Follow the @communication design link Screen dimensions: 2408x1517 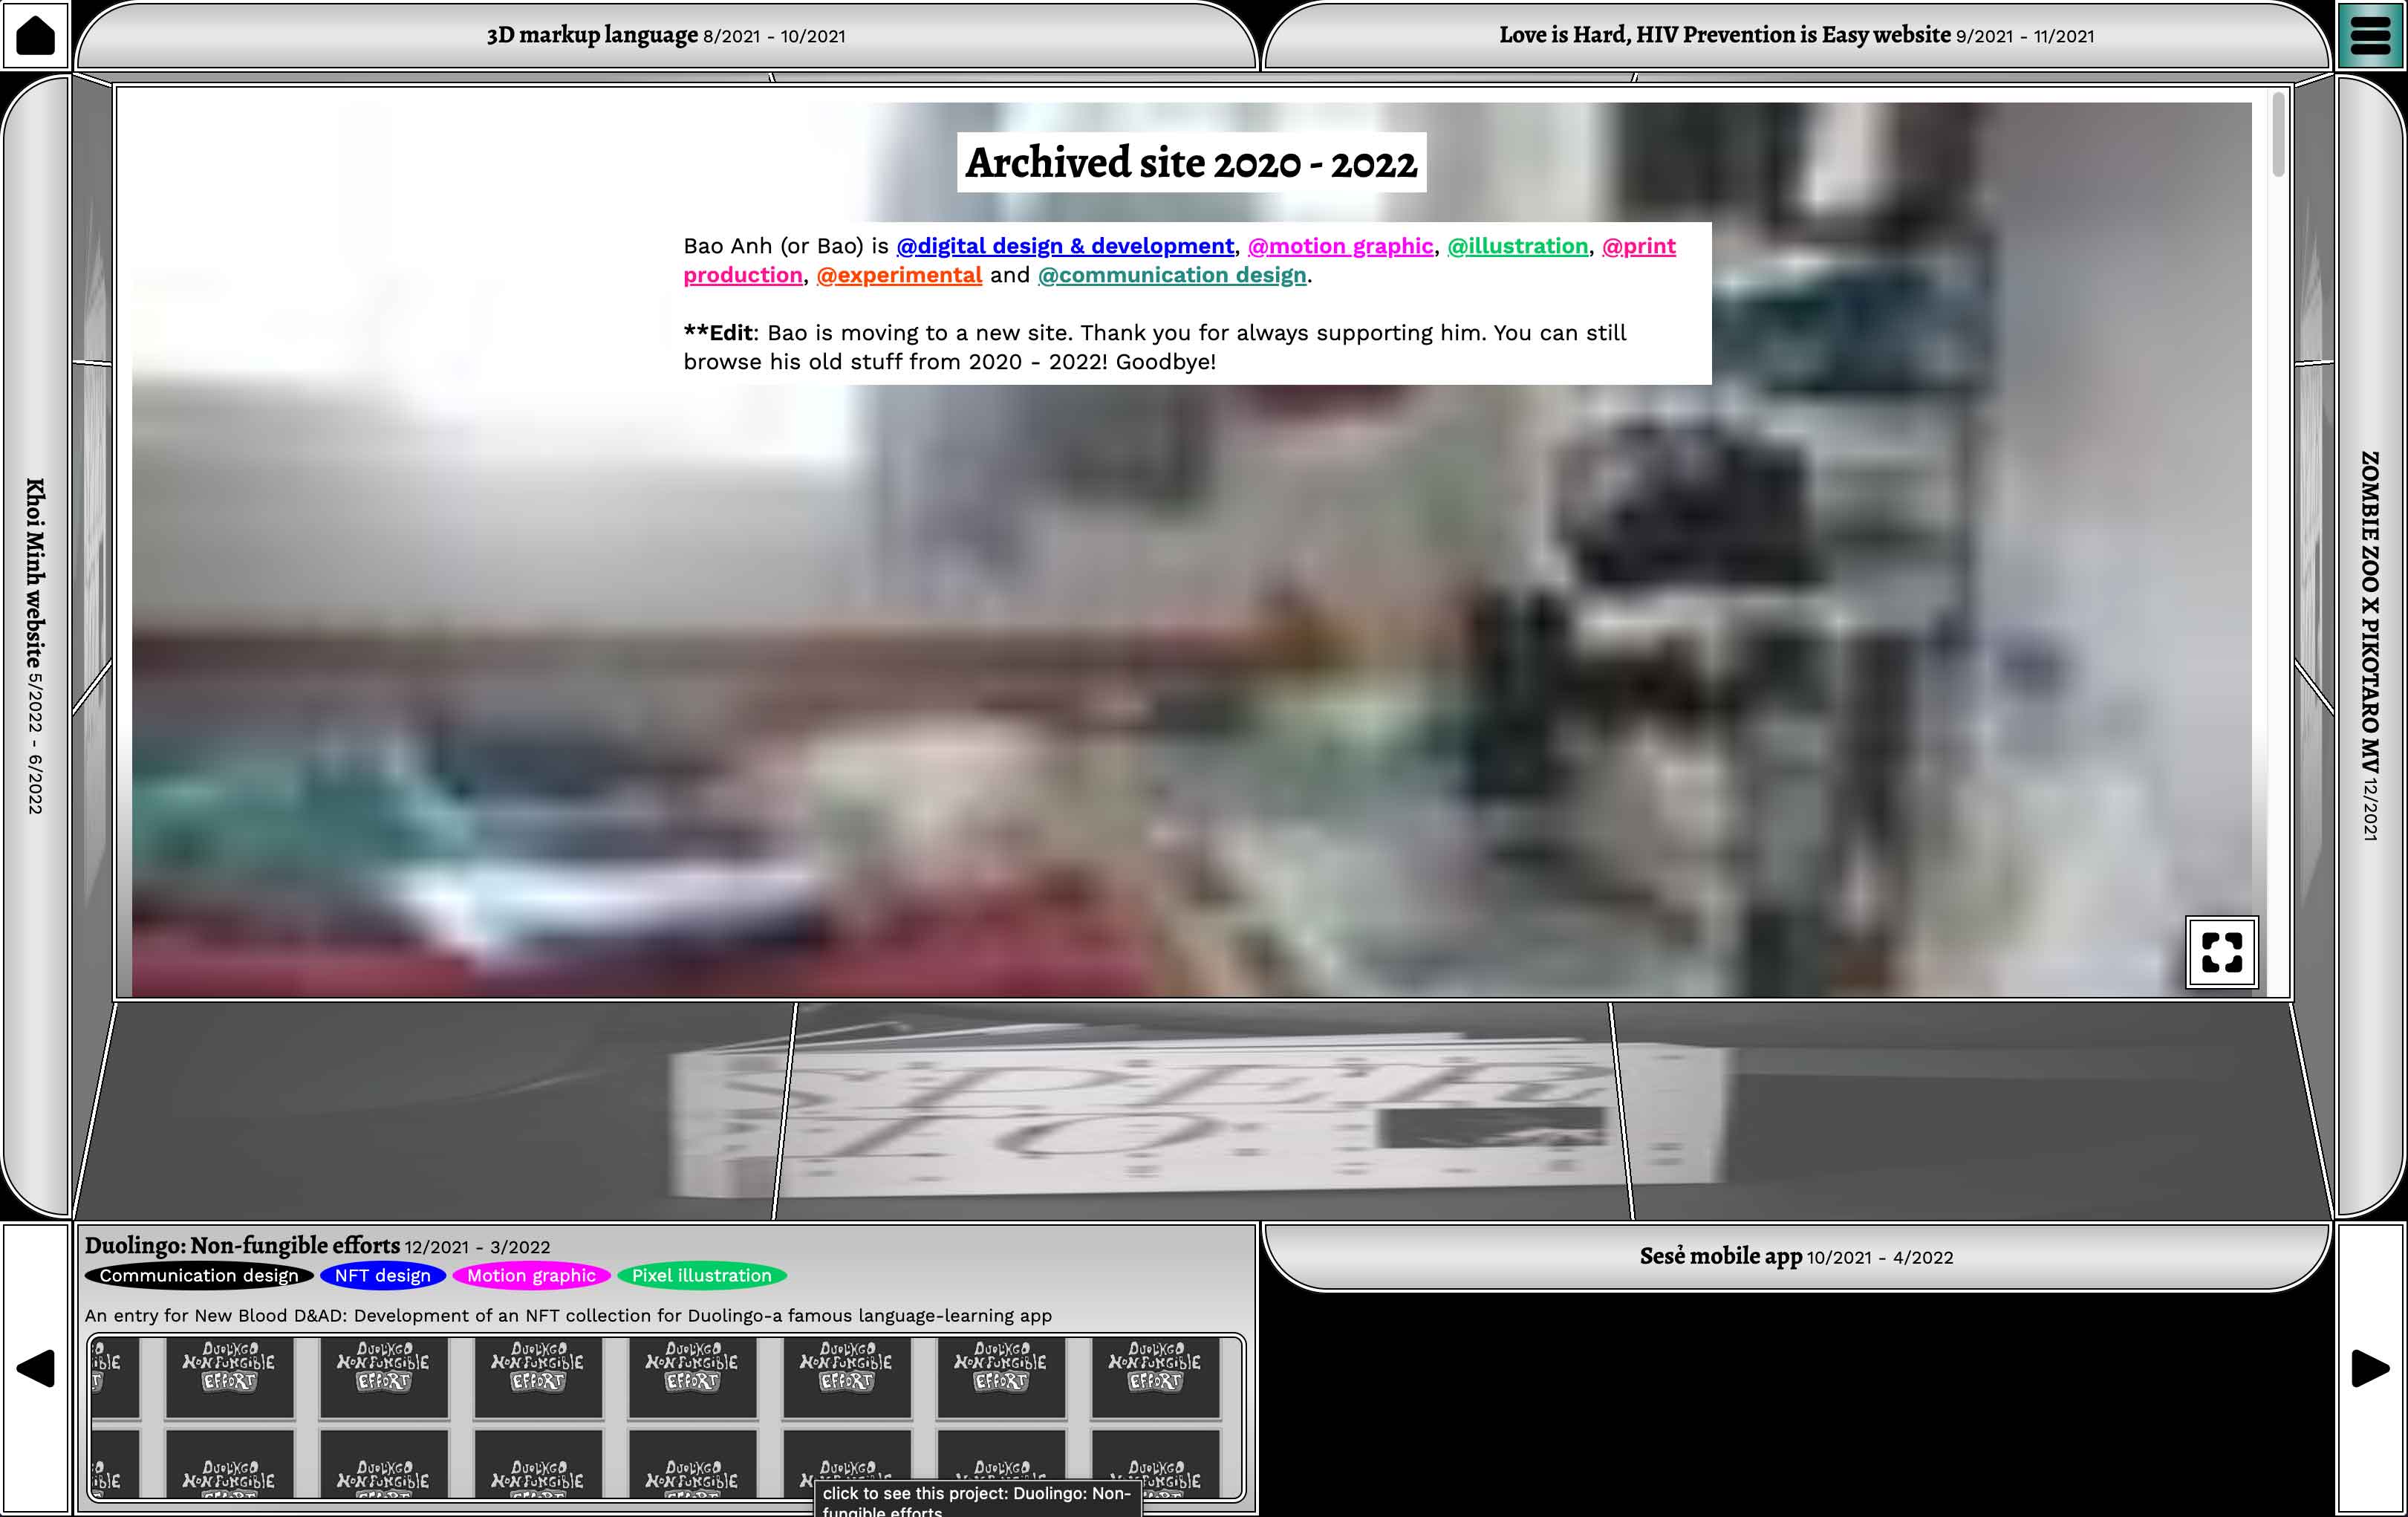coord(1172,275)
